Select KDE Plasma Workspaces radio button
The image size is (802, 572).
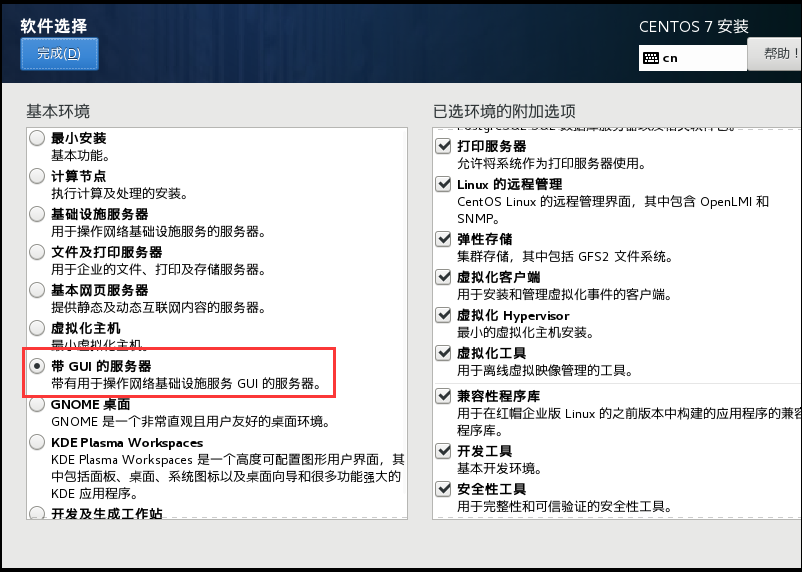tap(37, 442)
